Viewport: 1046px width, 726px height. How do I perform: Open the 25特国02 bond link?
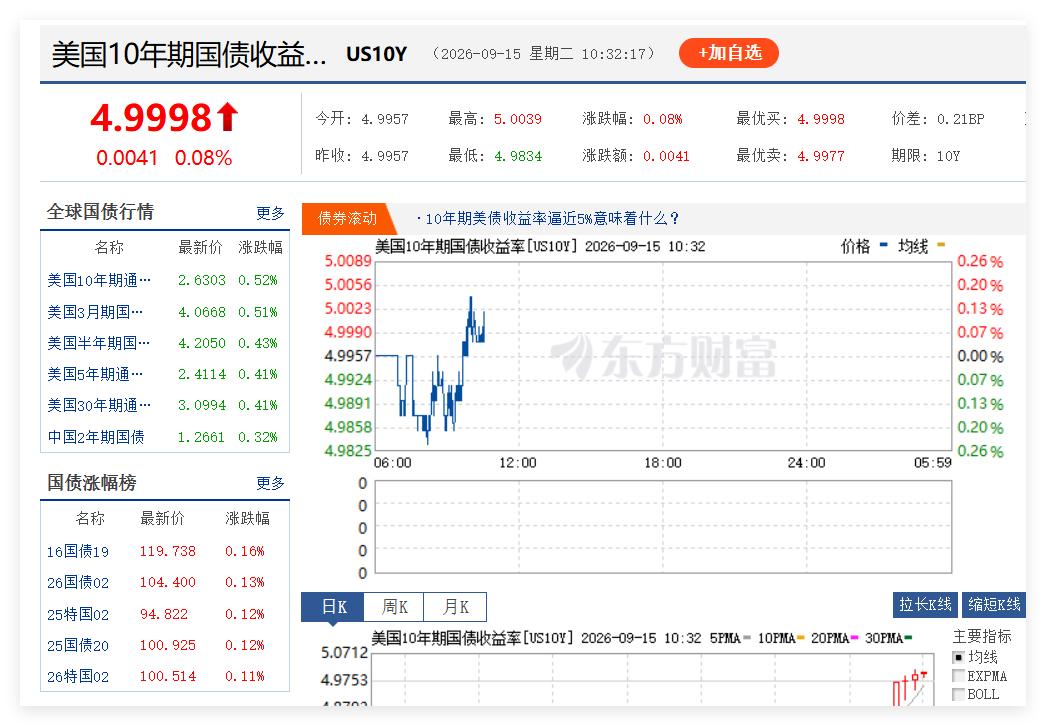77,614
